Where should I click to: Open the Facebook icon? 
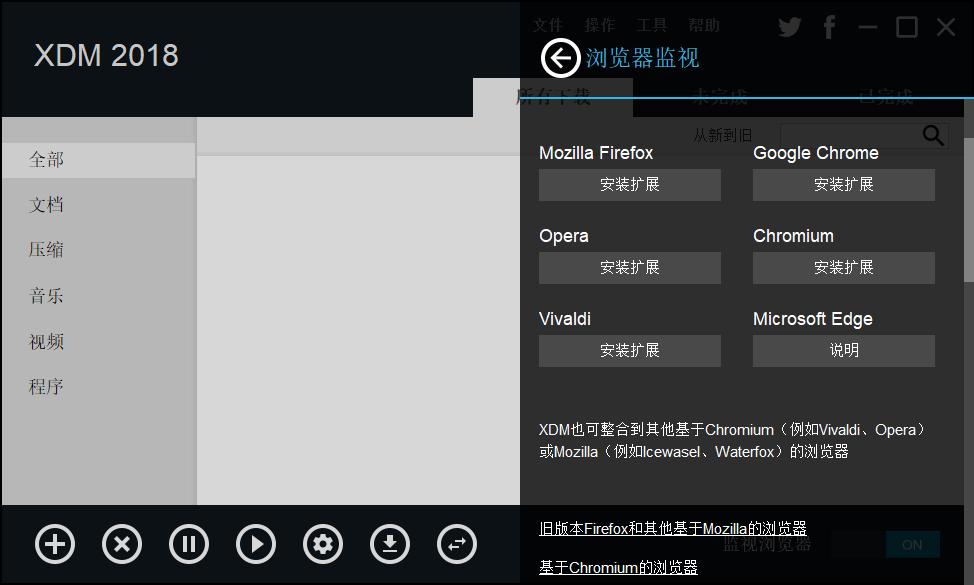coord(829,27)
